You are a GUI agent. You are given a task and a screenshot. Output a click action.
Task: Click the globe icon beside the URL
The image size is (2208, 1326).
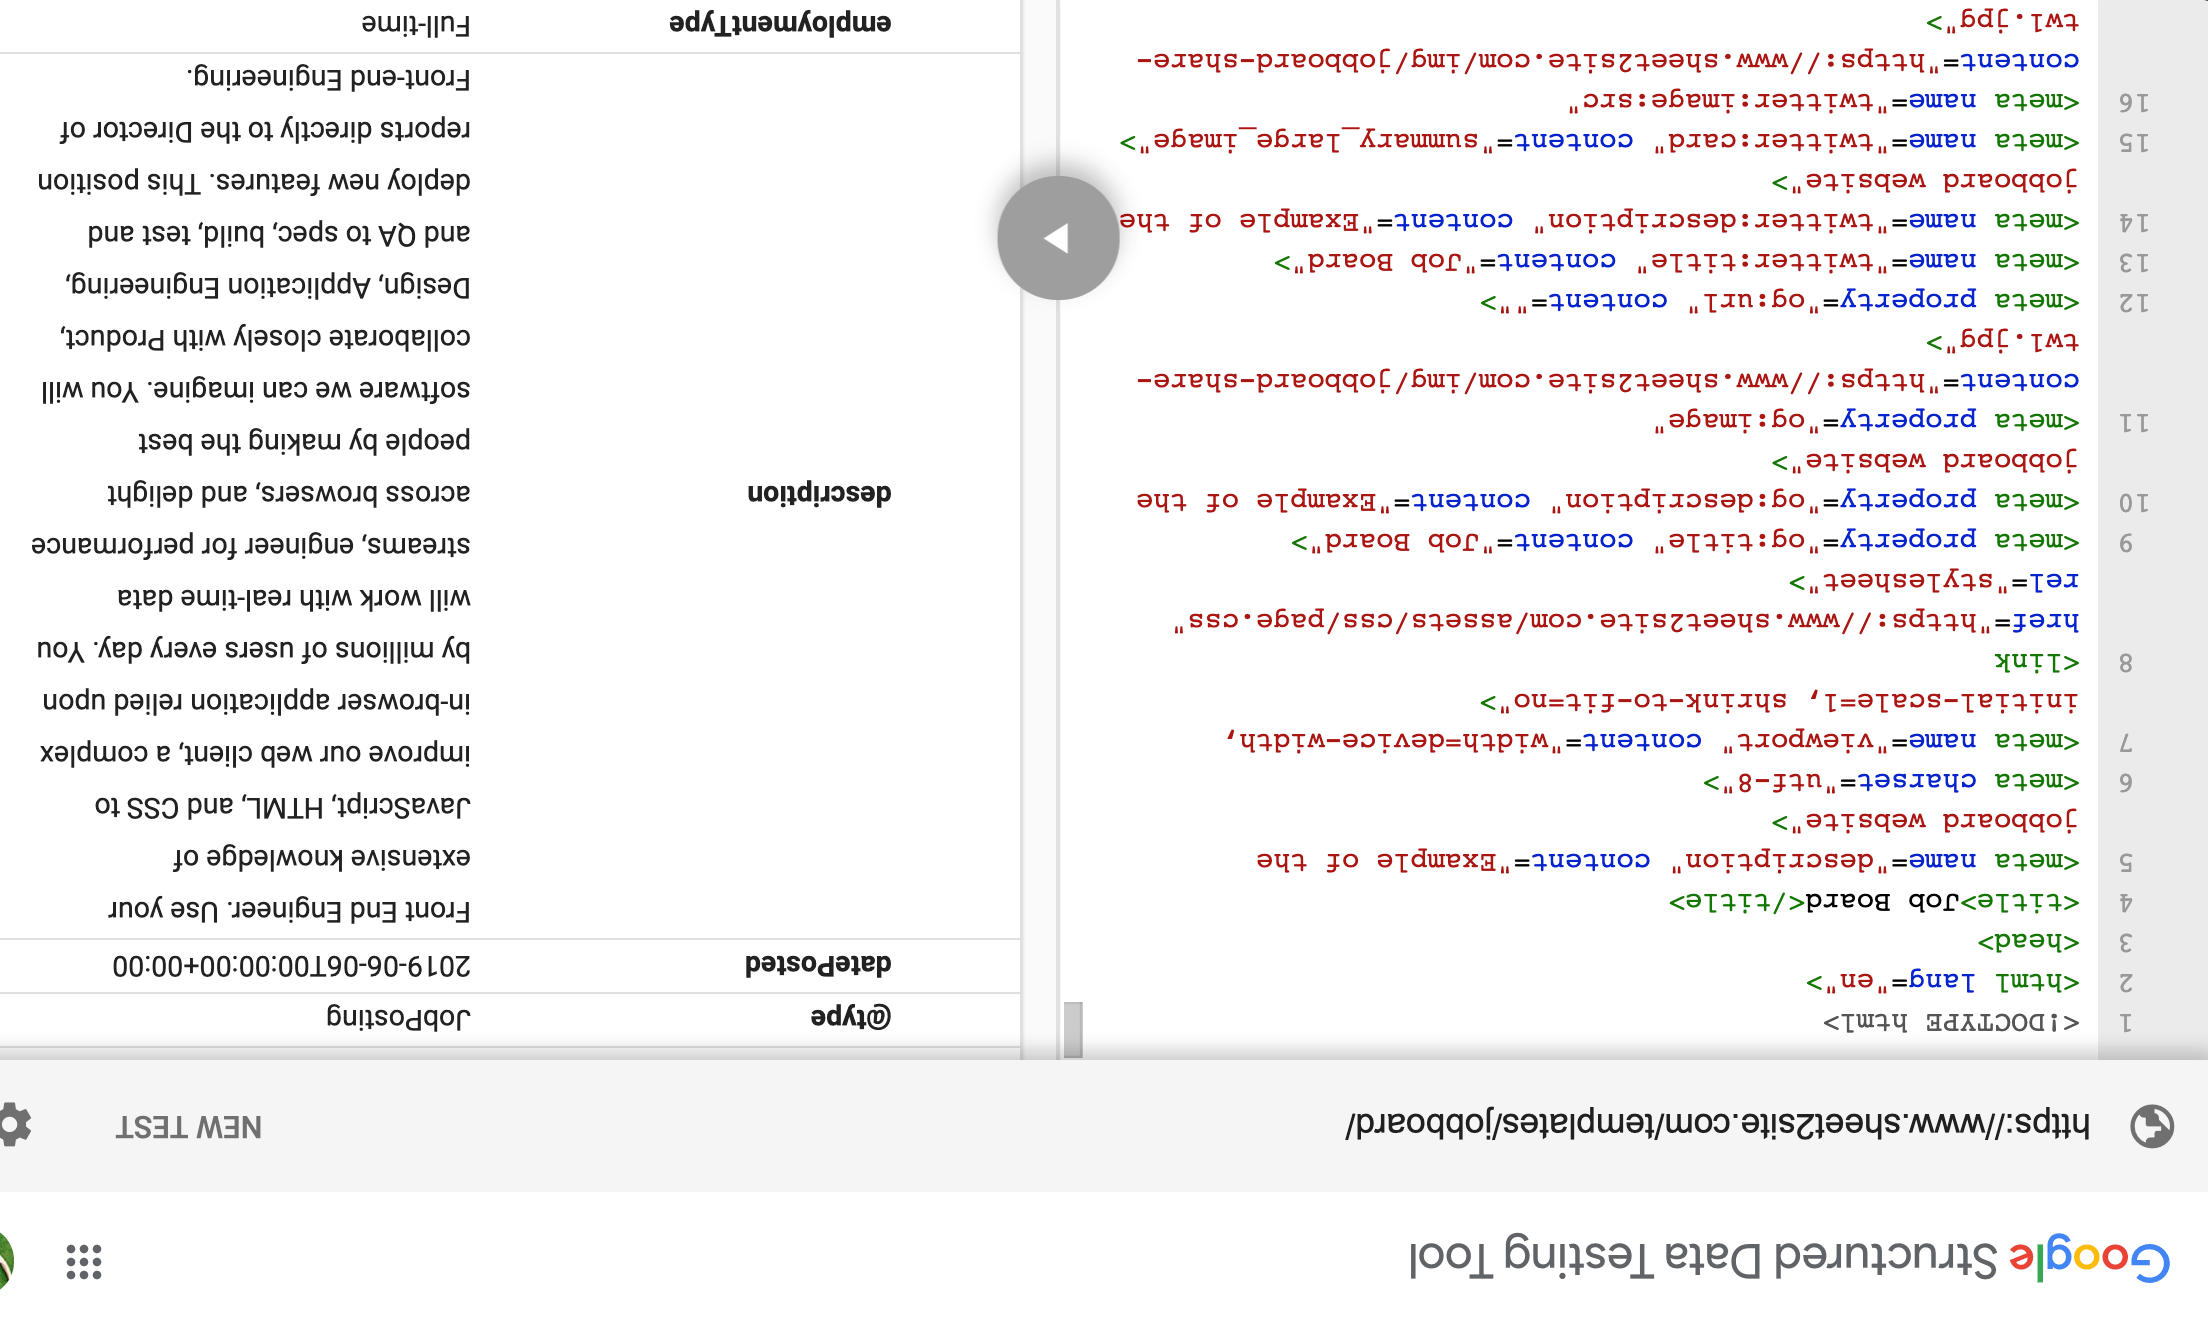tap(2151, 1126)
